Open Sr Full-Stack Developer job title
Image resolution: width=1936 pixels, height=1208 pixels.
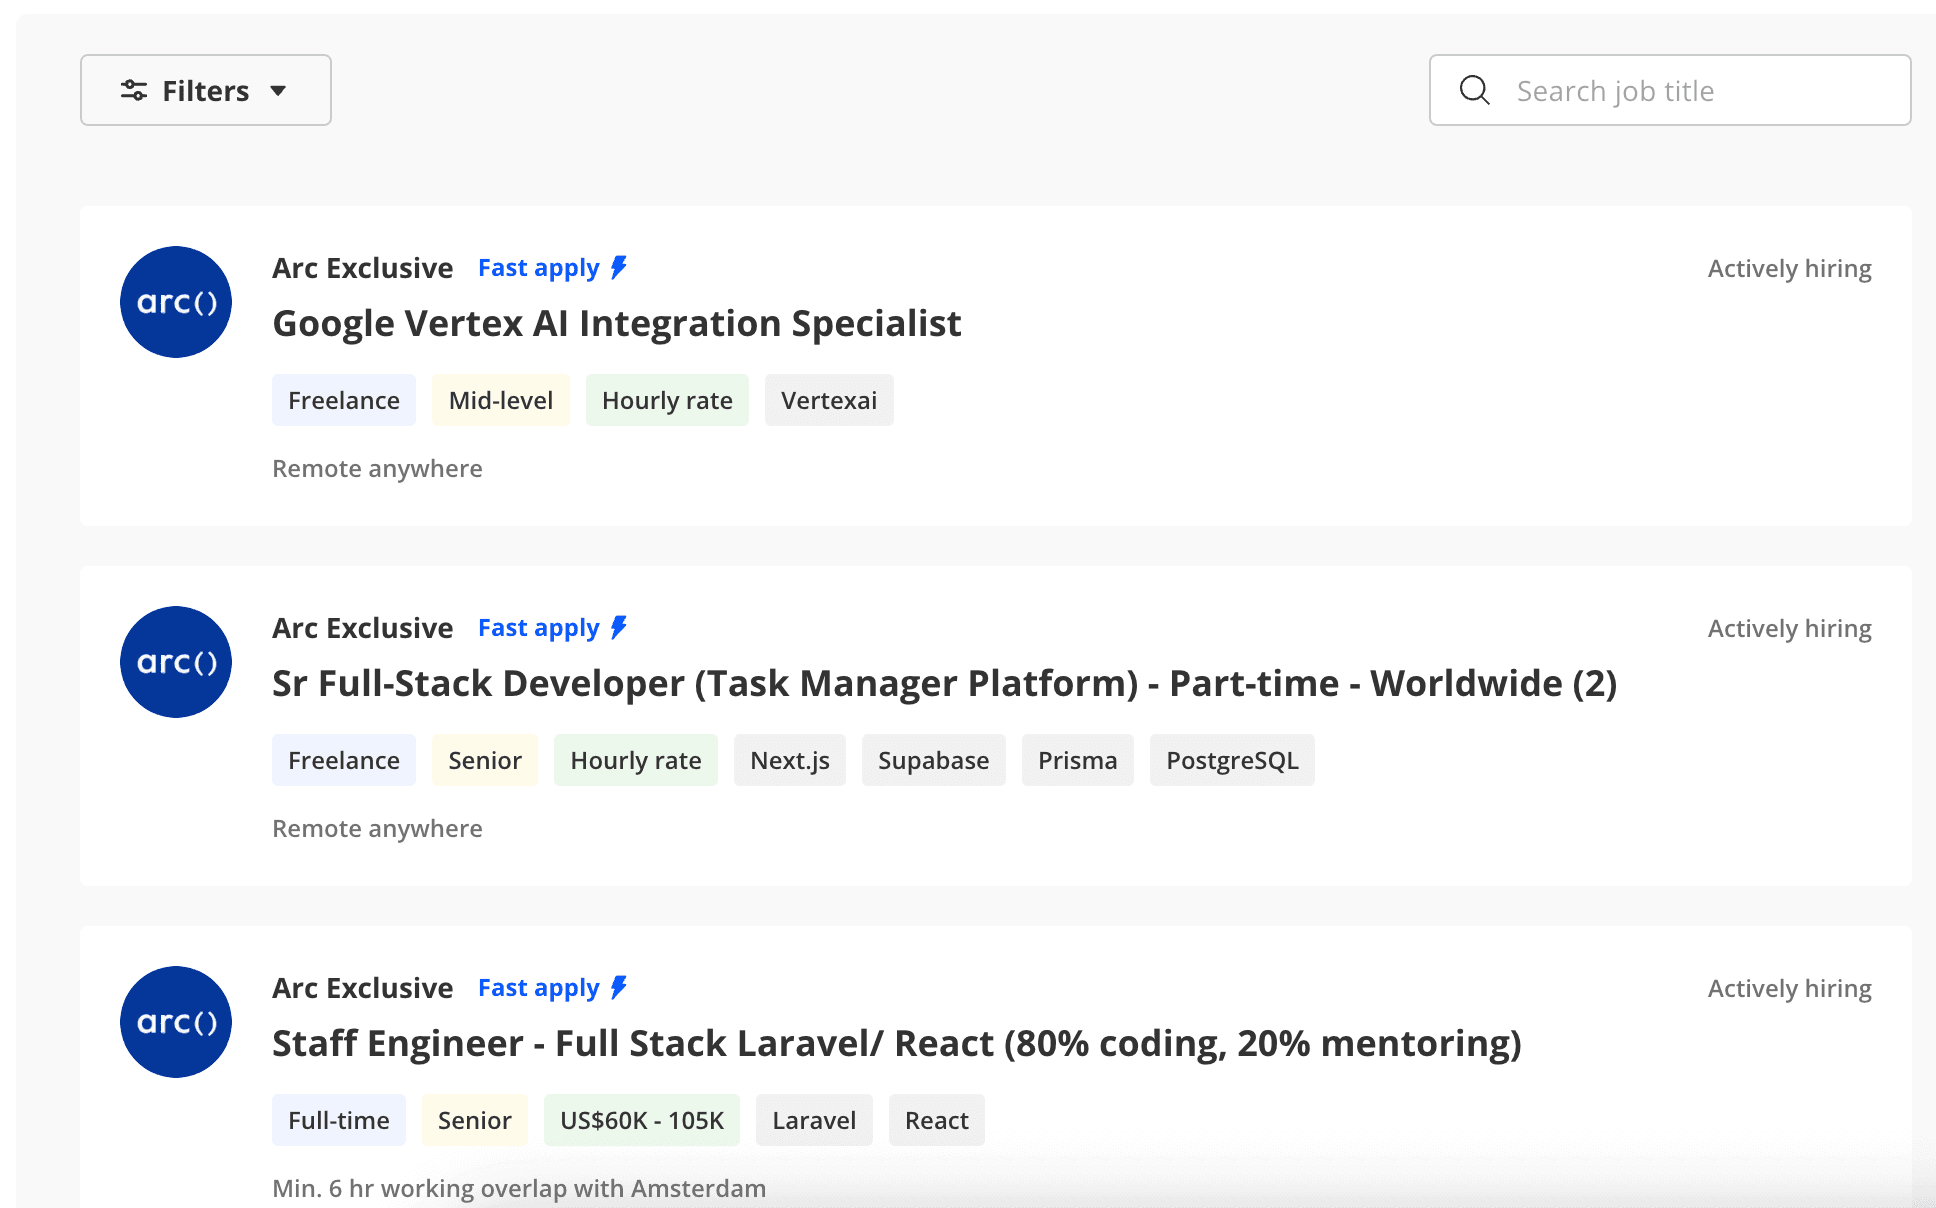pos(944,684)
